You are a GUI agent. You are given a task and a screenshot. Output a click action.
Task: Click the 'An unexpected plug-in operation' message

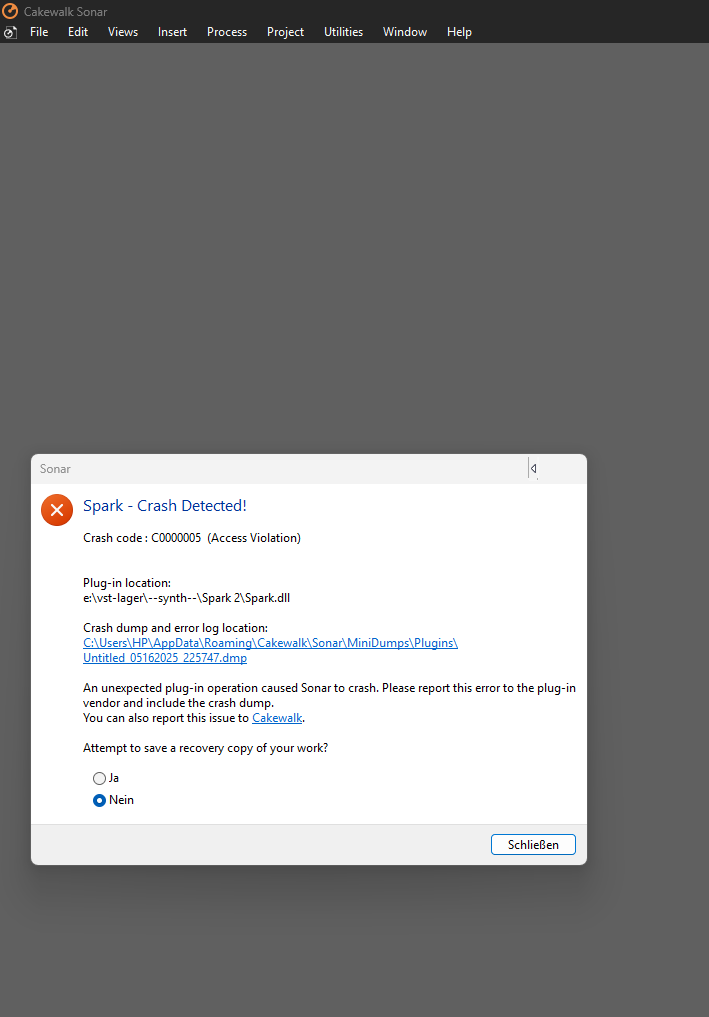(330, 695)
